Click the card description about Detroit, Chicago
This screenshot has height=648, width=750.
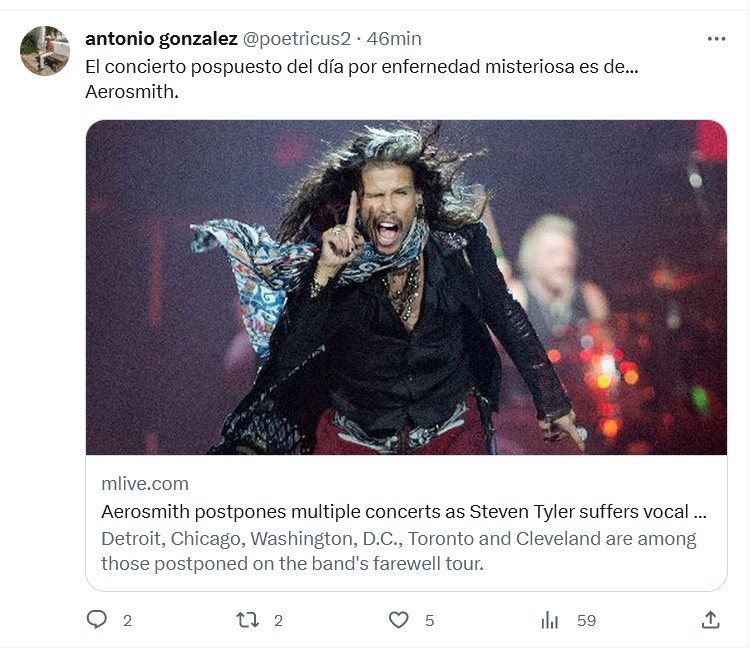coord(398,551)
